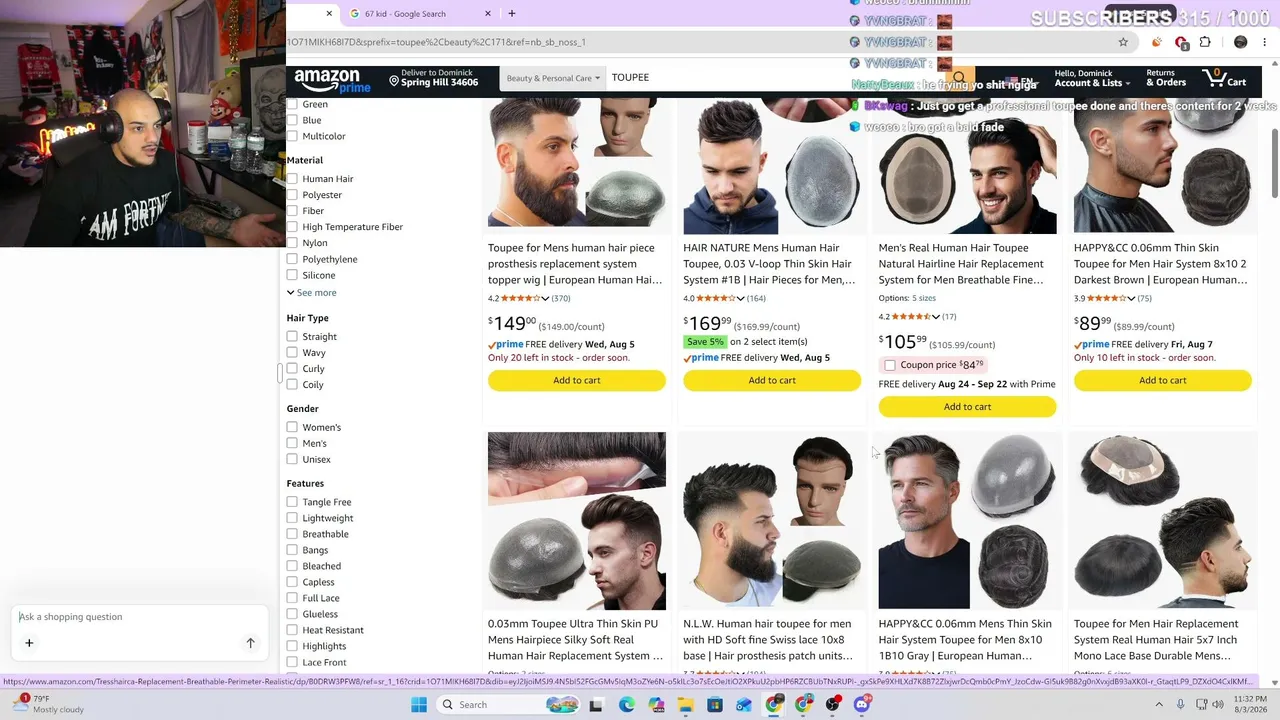Open the HAPPY&CC gray-haired man product thumbnail
This screenshot has width=1280, height=720.
(x=967, y=521)
